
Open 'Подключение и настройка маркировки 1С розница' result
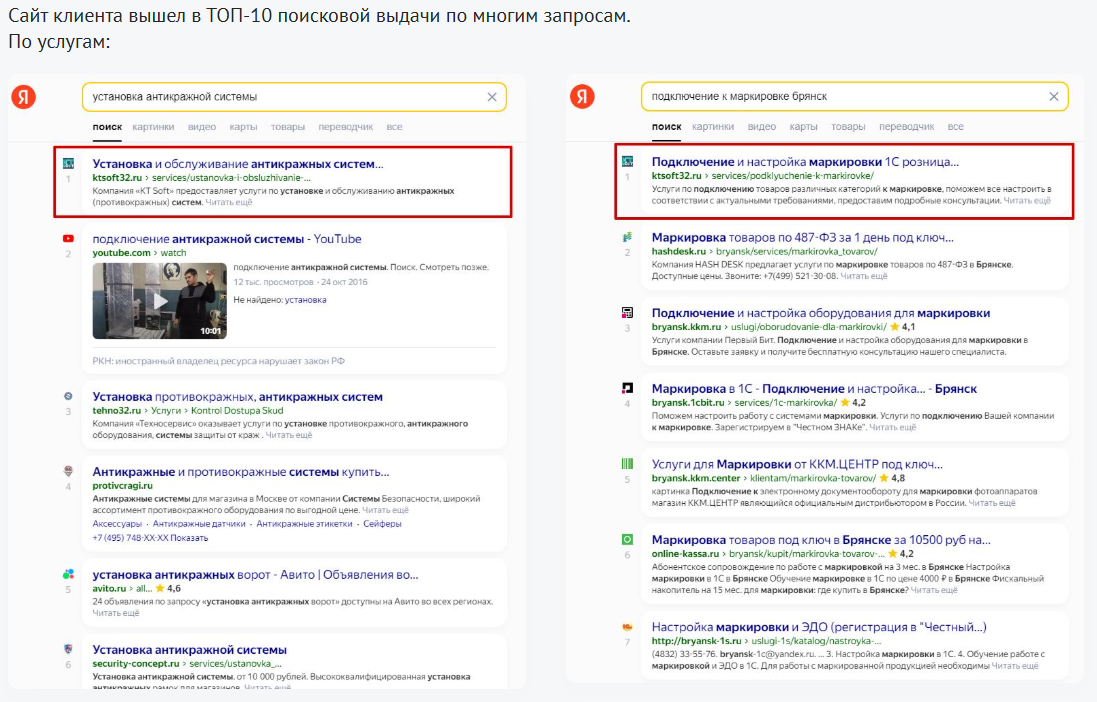805,162
